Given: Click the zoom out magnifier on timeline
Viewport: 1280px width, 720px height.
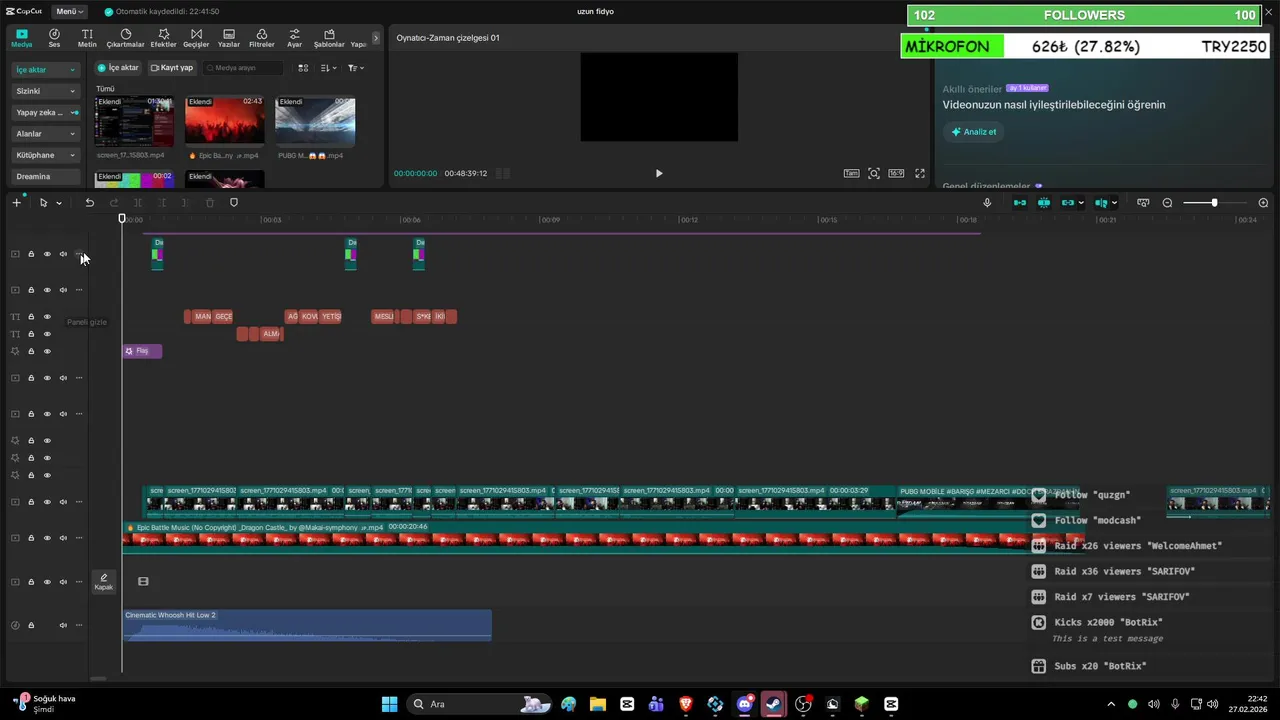Looking at the screenshot, I should [1167, 203].
